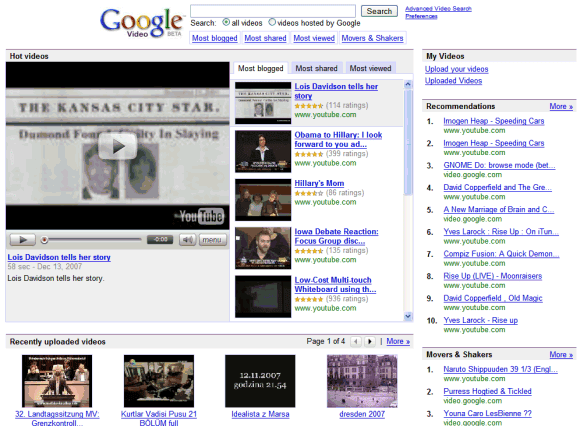Open '32. Landtagssitzung MV' video thumbnail
580x426 pixels.
click(57, 381)
